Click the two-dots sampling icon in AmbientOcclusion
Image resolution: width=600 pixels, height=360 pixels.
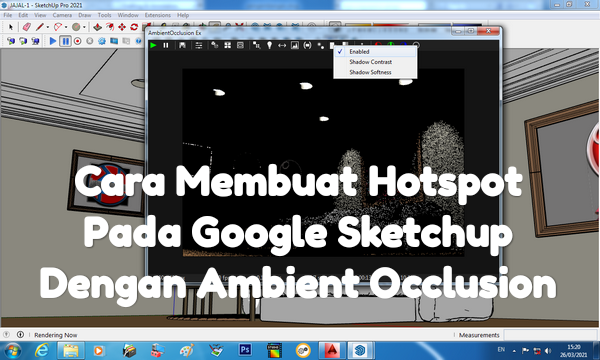[321, 46]
